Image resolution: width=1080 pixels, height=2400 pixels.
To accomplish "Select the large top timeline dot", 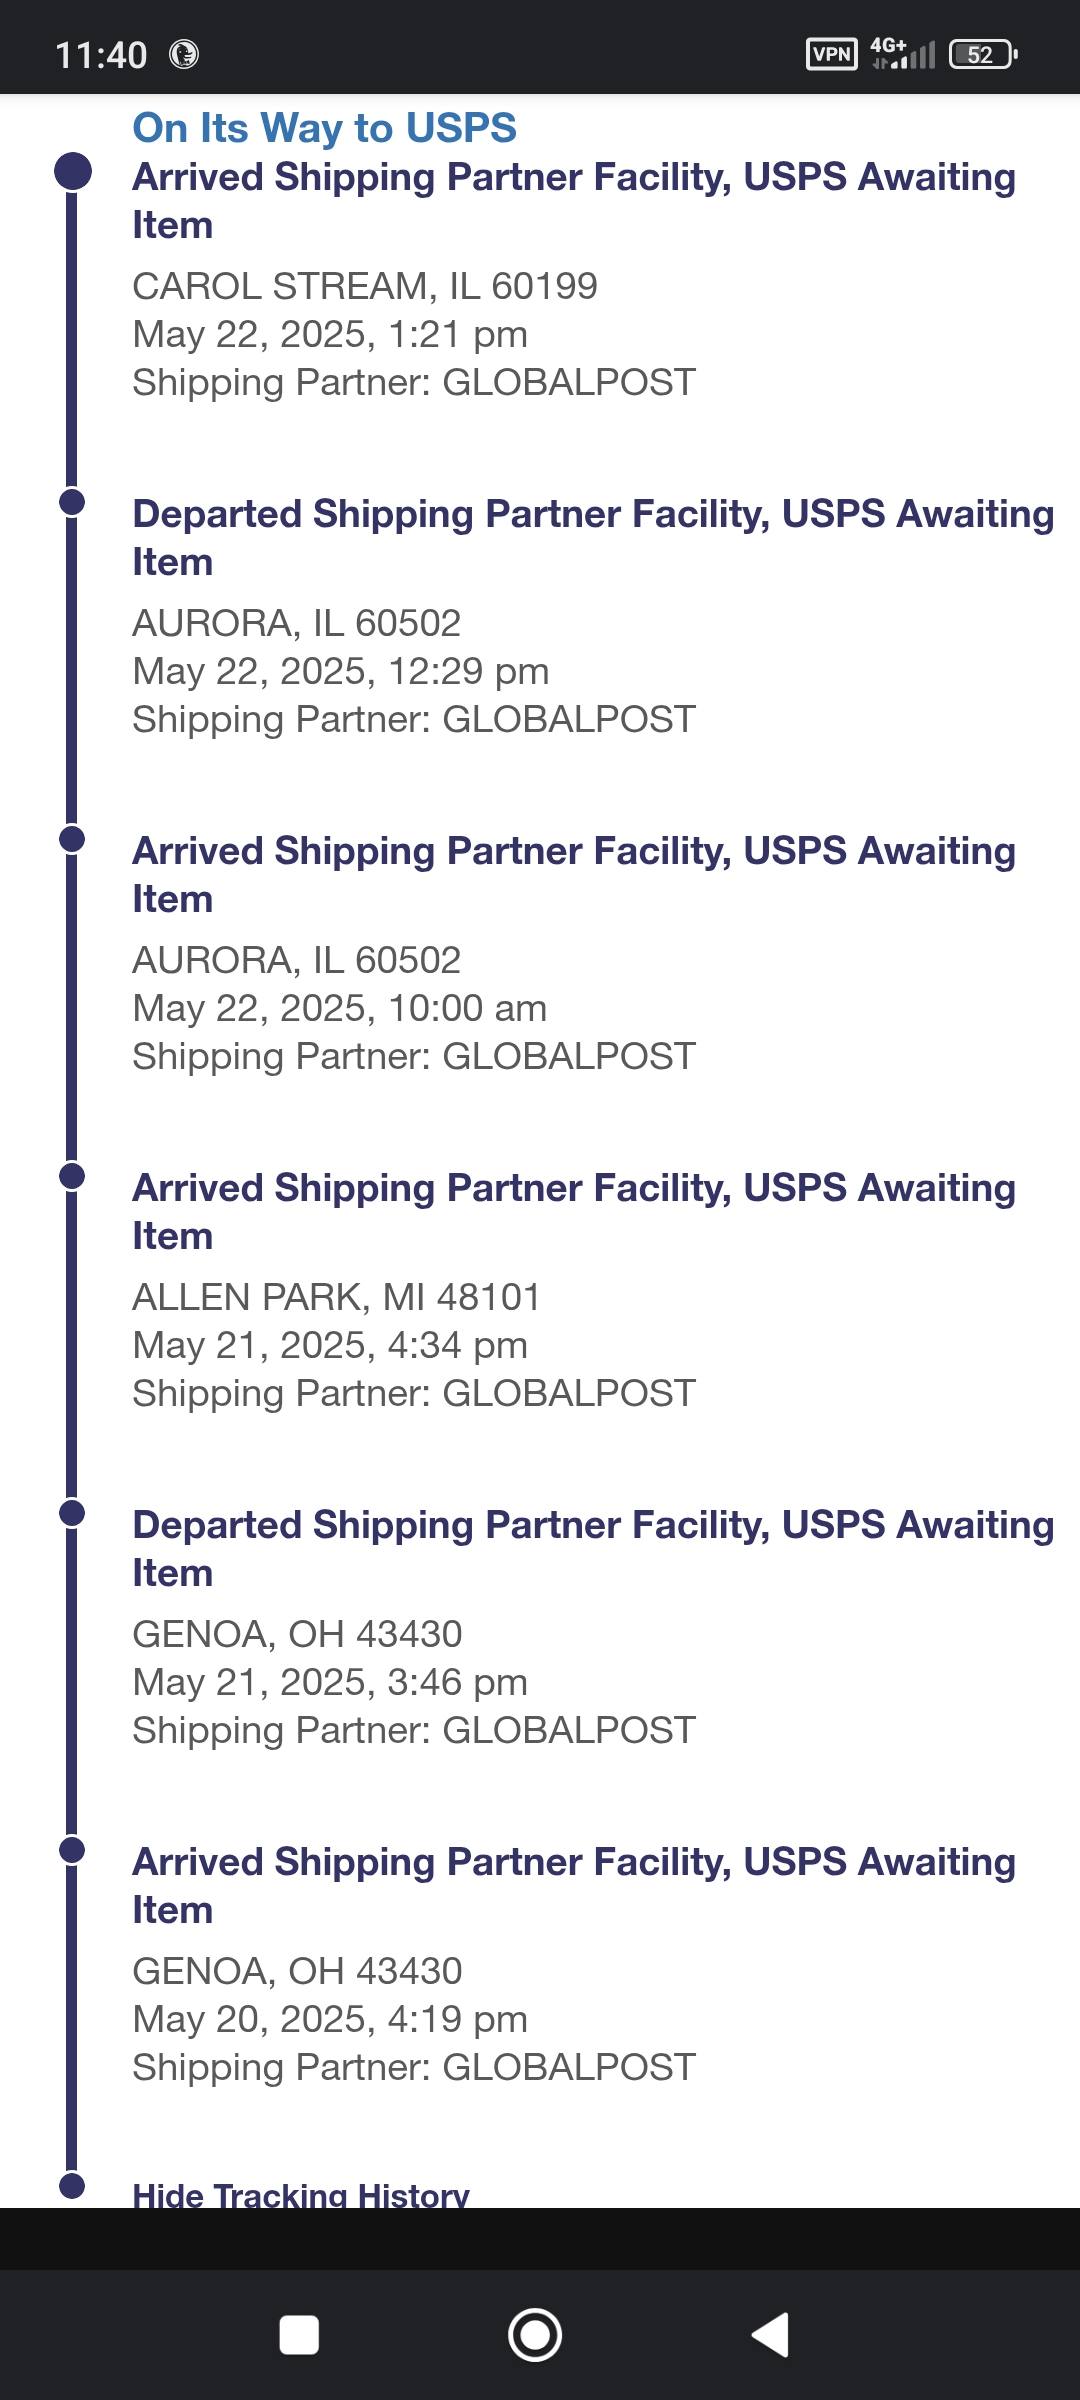I will coord(72,171).
